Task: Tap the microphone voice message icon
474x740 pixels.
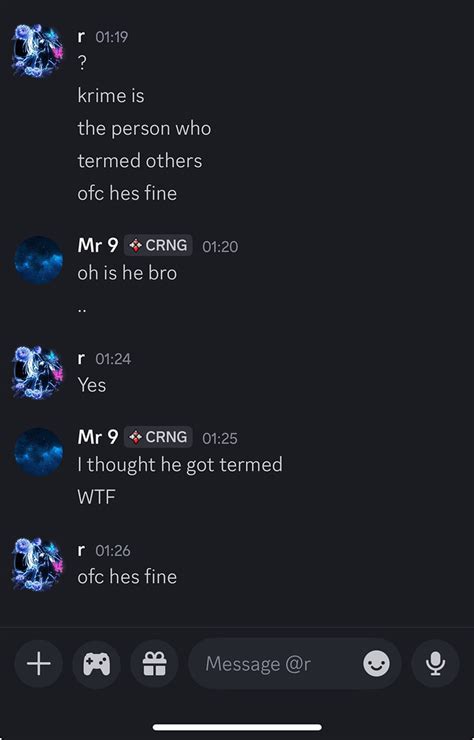Action: (435, 664)
